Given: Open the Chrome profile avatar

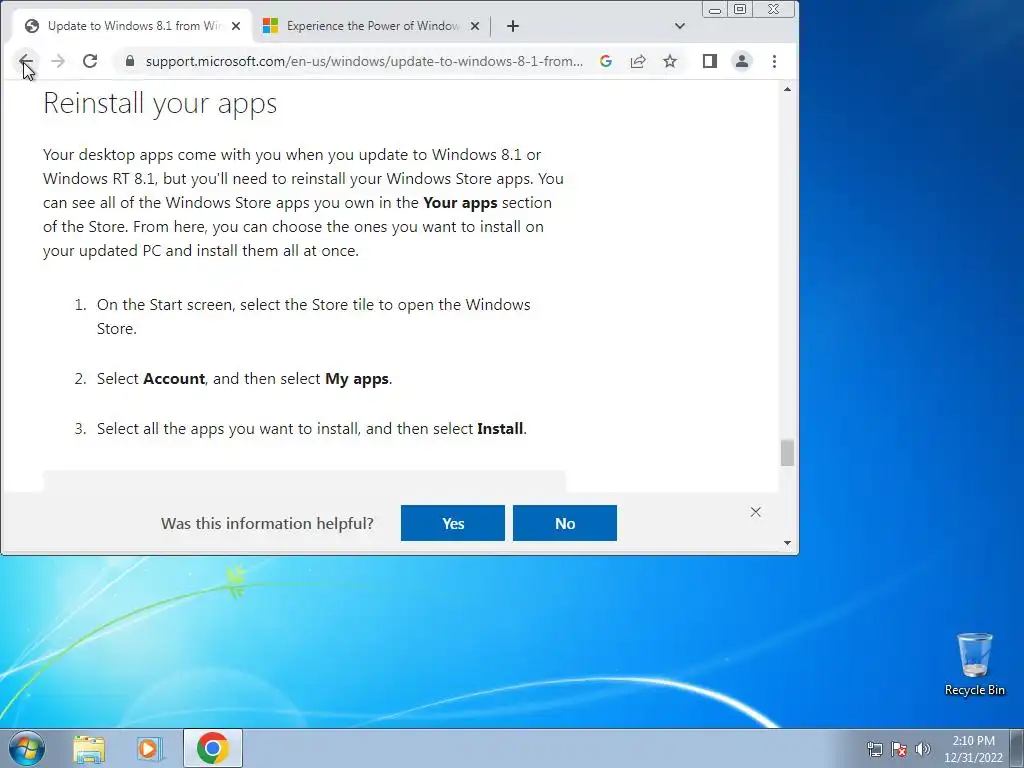Looking at the screenshot, I should (742, 61).
